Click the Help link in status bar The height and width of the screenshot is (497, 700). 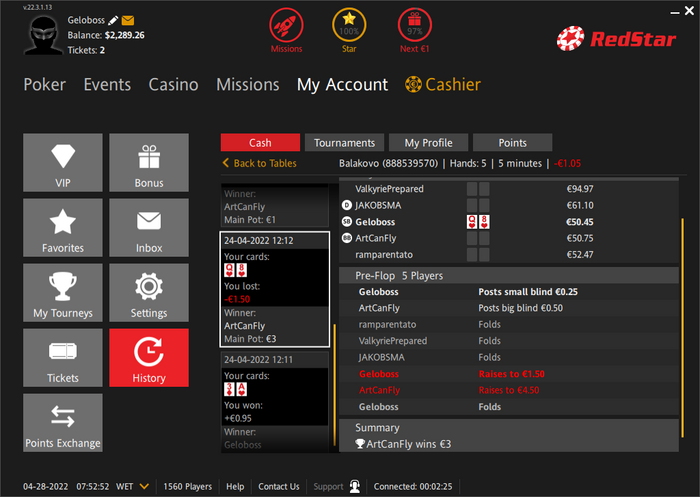click(x=235, y=486)
